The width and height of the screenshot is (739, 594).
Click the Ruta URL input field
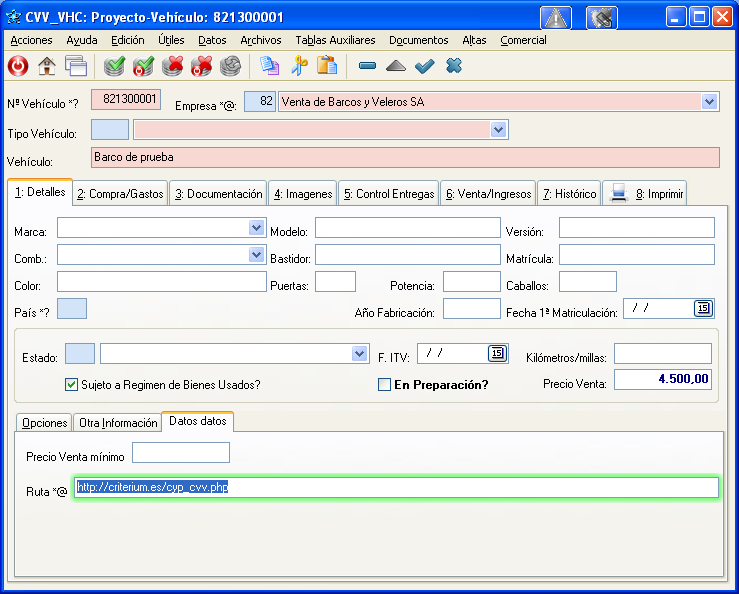tap(396, 488)
